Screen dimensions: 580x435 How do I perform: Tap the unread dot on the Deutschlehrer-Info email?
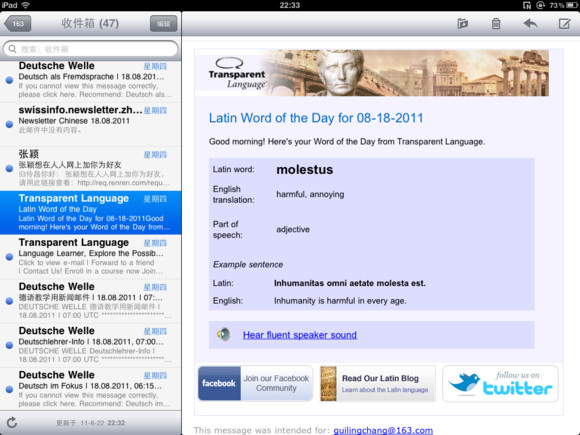click(x=10, y=345)
